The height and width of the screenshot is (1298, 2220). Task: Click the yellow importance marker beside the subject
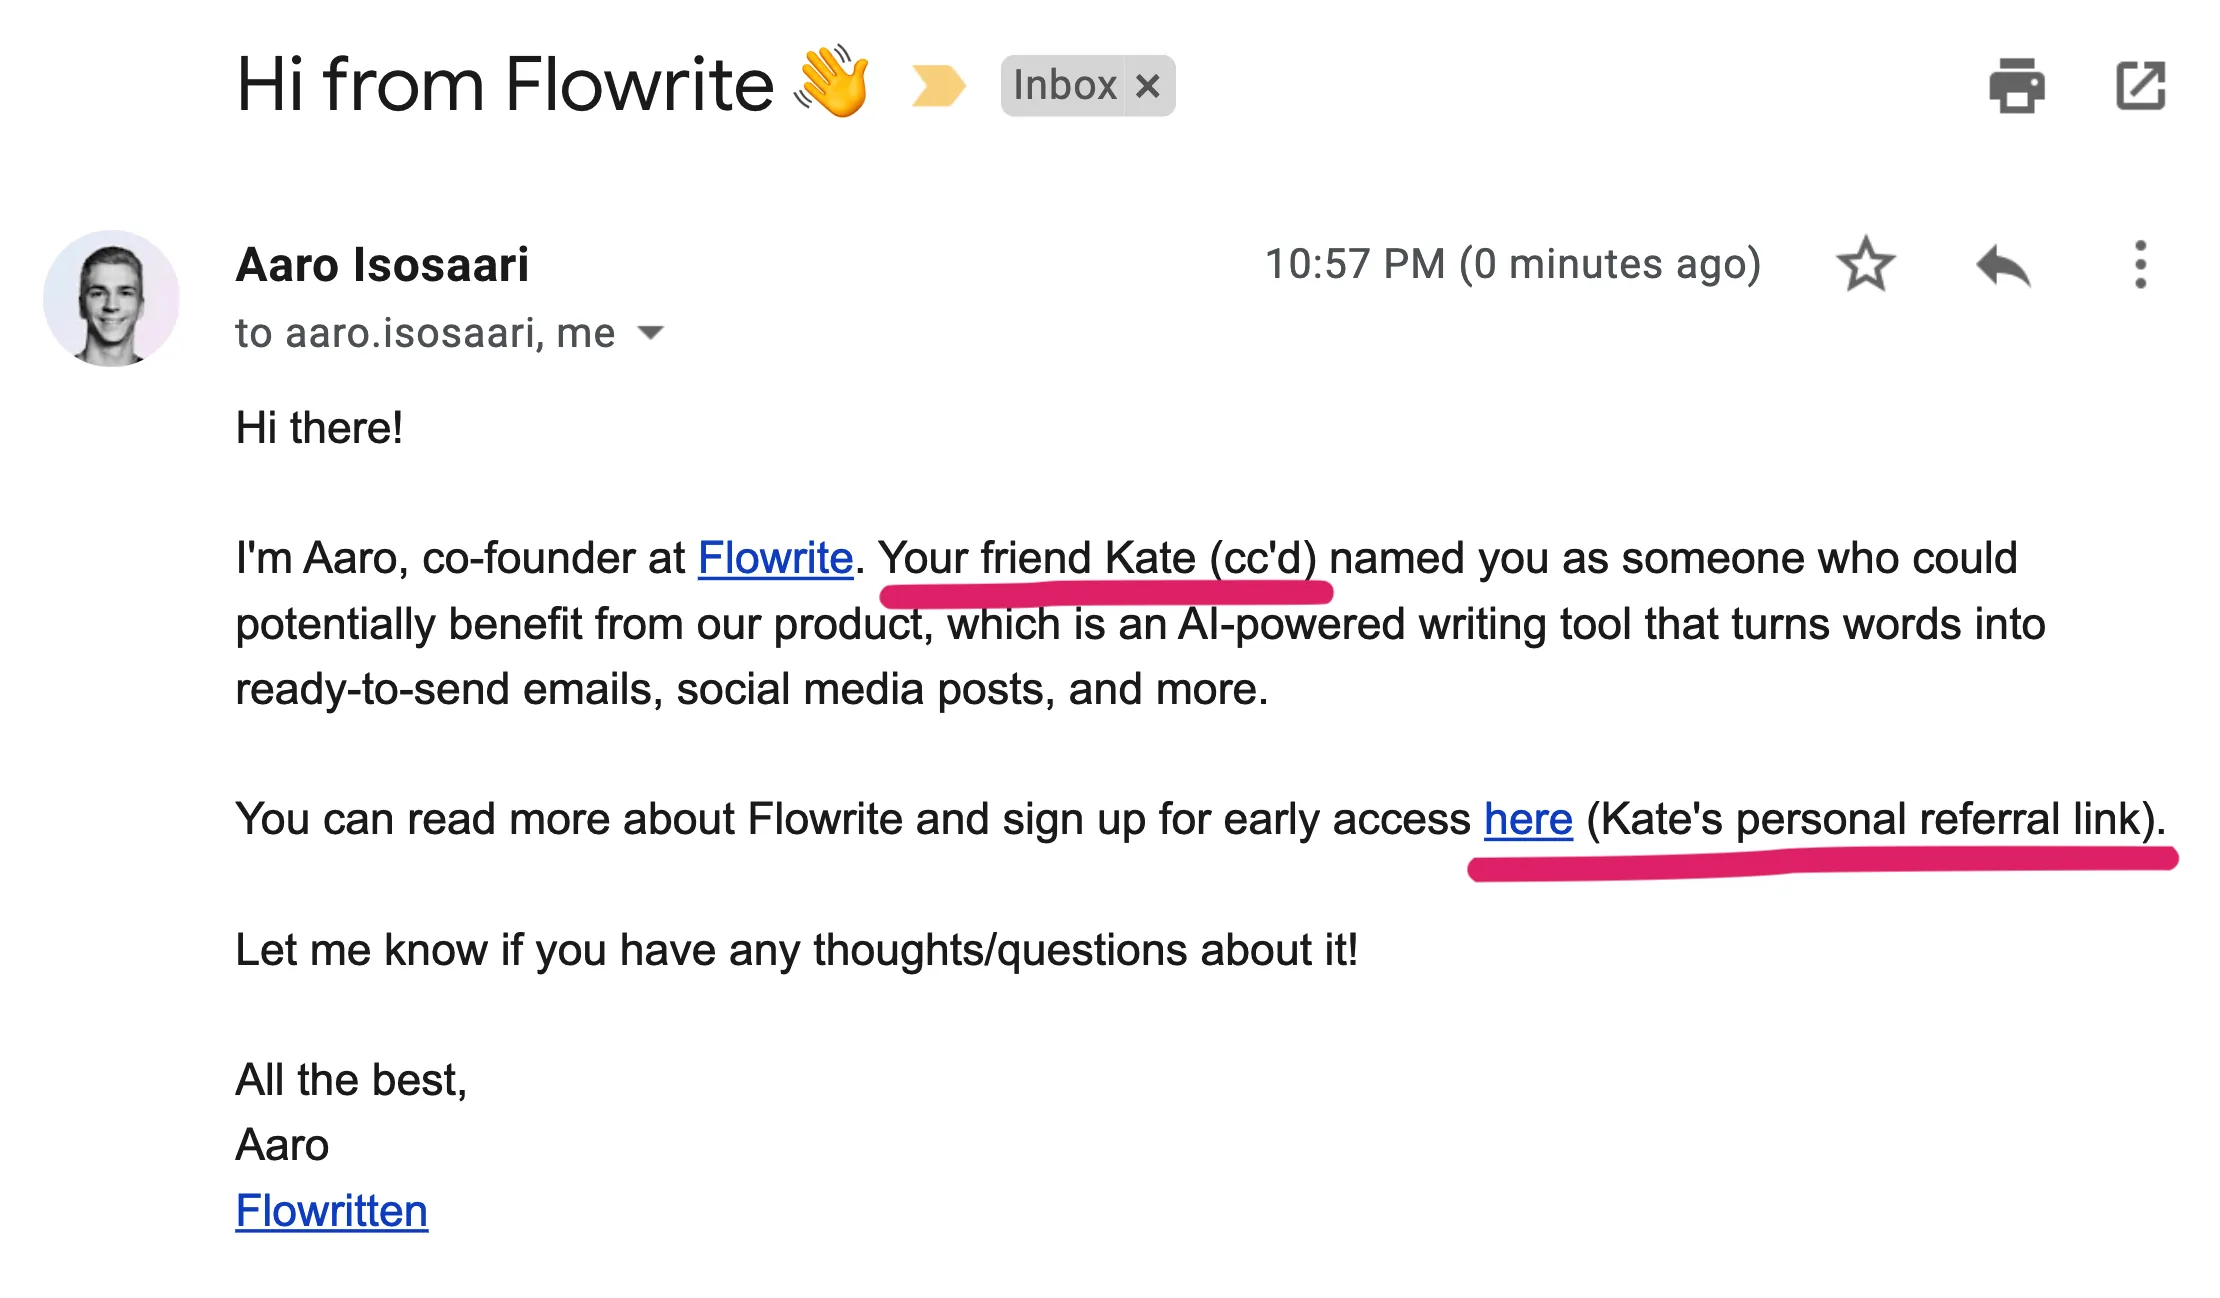click(x=938, y=85)
